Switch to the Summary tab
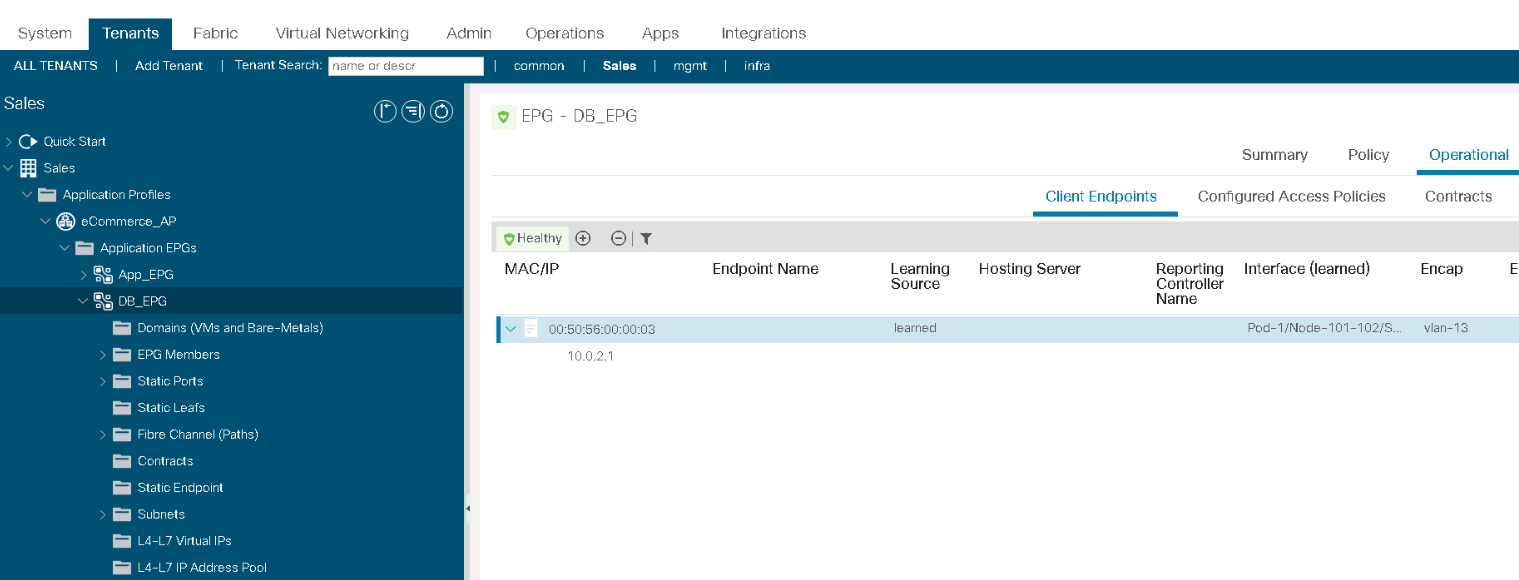This screenshot has height=580, width=1519. coord(1274,155)
